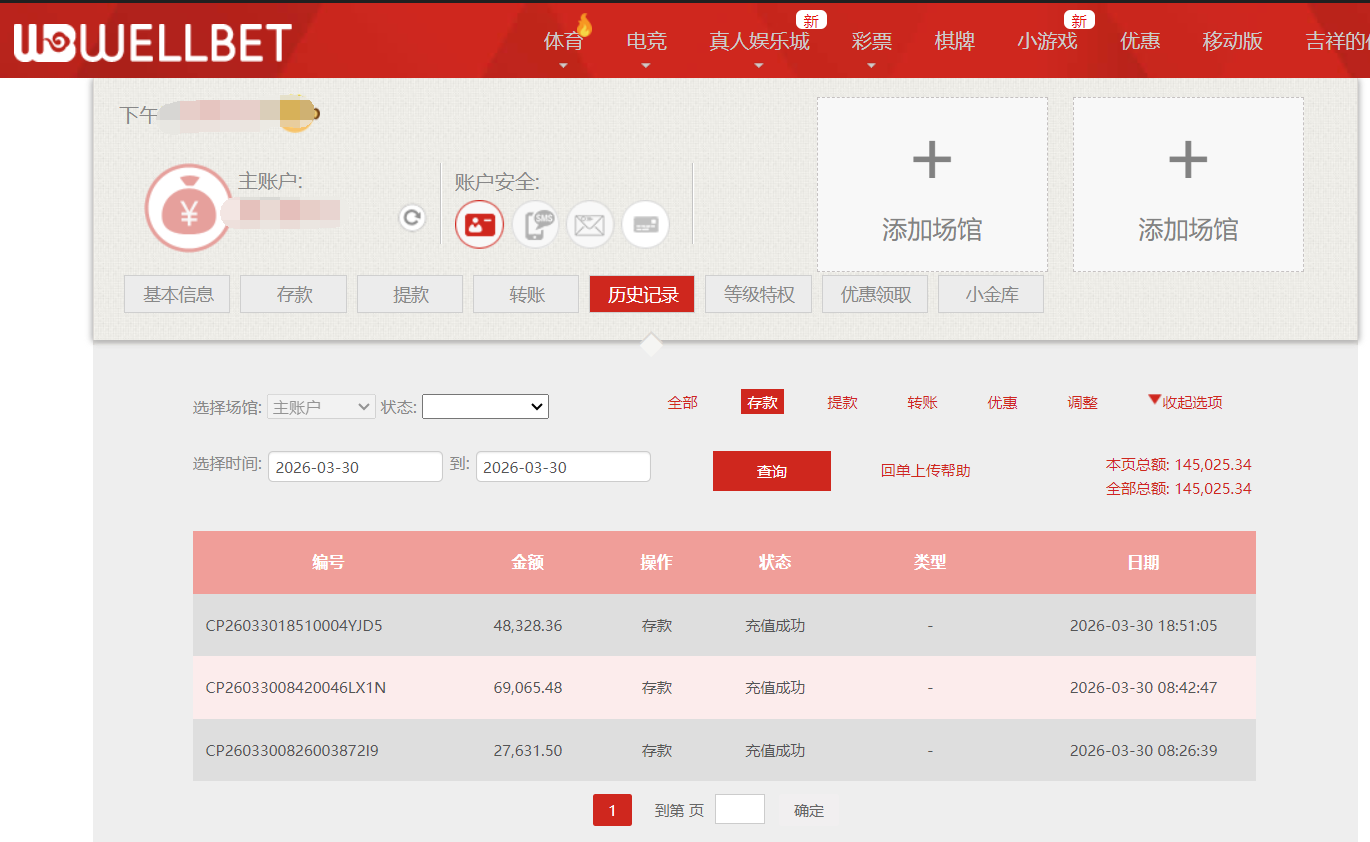The width and height of the screenshot is (1370, 842).
Task: Click the ID card verification icon under account security
Action: pos(478,224)
